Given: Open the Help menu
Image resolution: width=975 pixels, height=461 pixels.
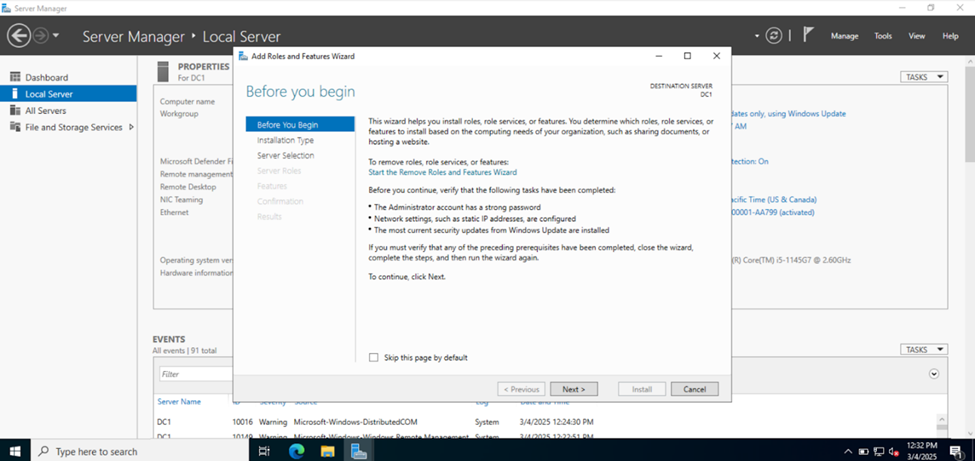Looking at the screenshot, I should 950,36.
